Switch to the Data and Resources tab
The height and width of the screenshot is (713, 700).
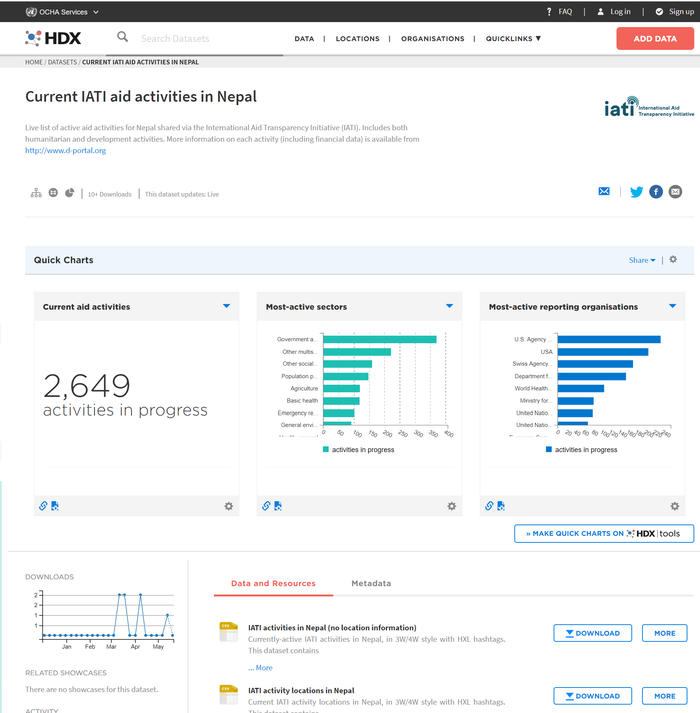click(273, 583)
